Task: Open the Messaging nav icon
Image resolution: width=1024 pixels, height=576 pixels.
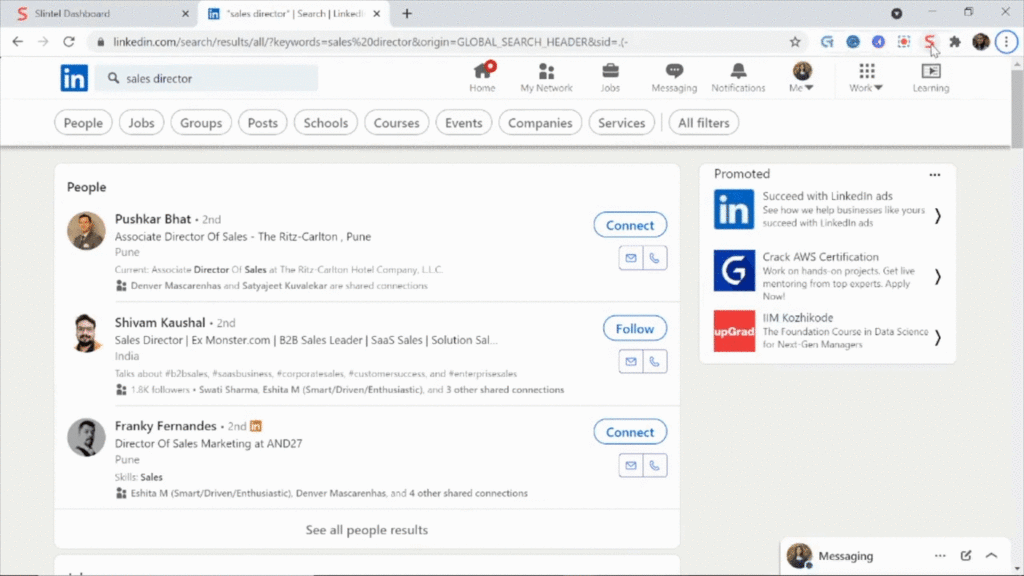Action: pos(674,71)
